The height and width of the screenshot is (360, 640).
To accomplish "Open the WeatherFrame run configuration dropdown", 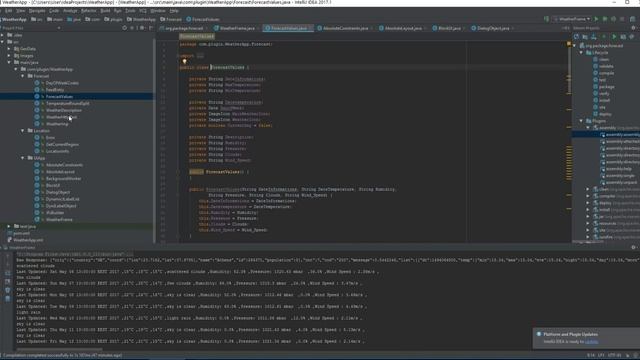I will point(571,19).
